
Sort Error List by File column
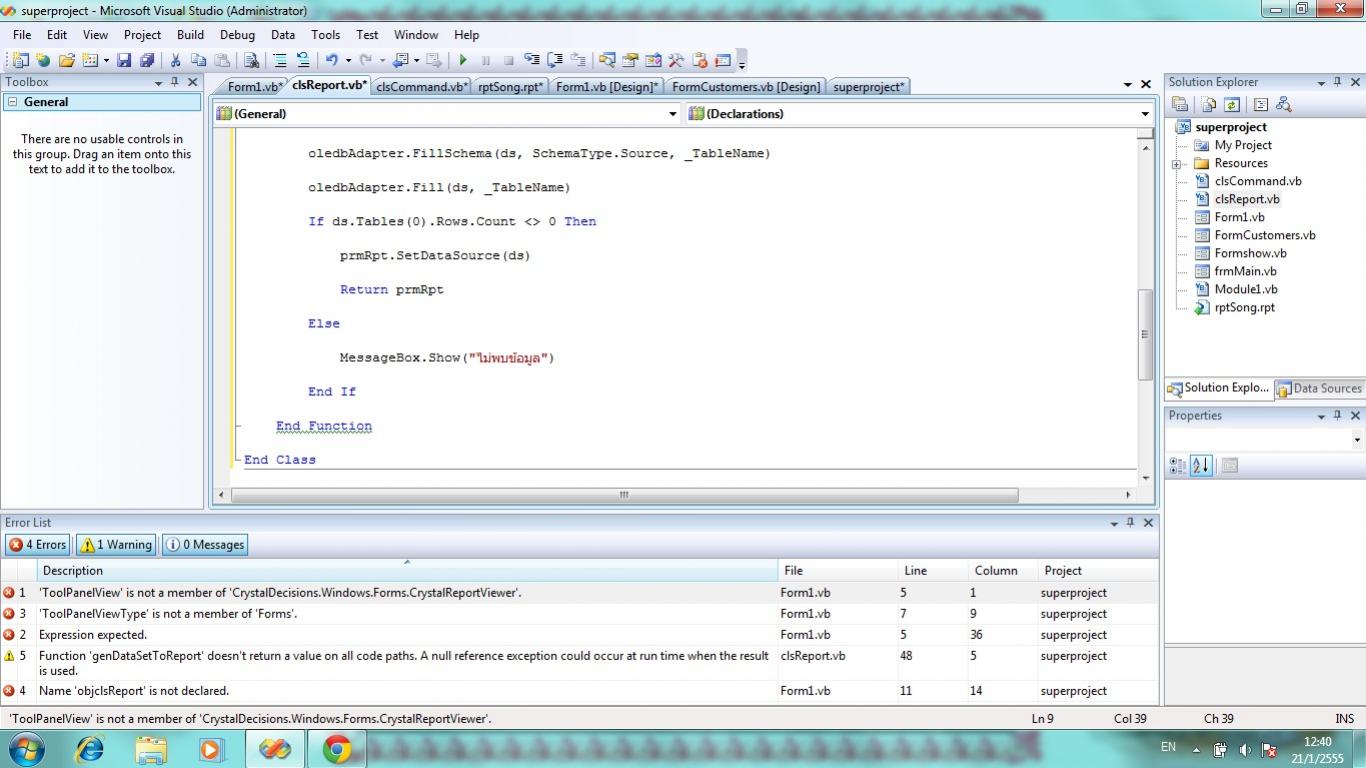point(839,570)
